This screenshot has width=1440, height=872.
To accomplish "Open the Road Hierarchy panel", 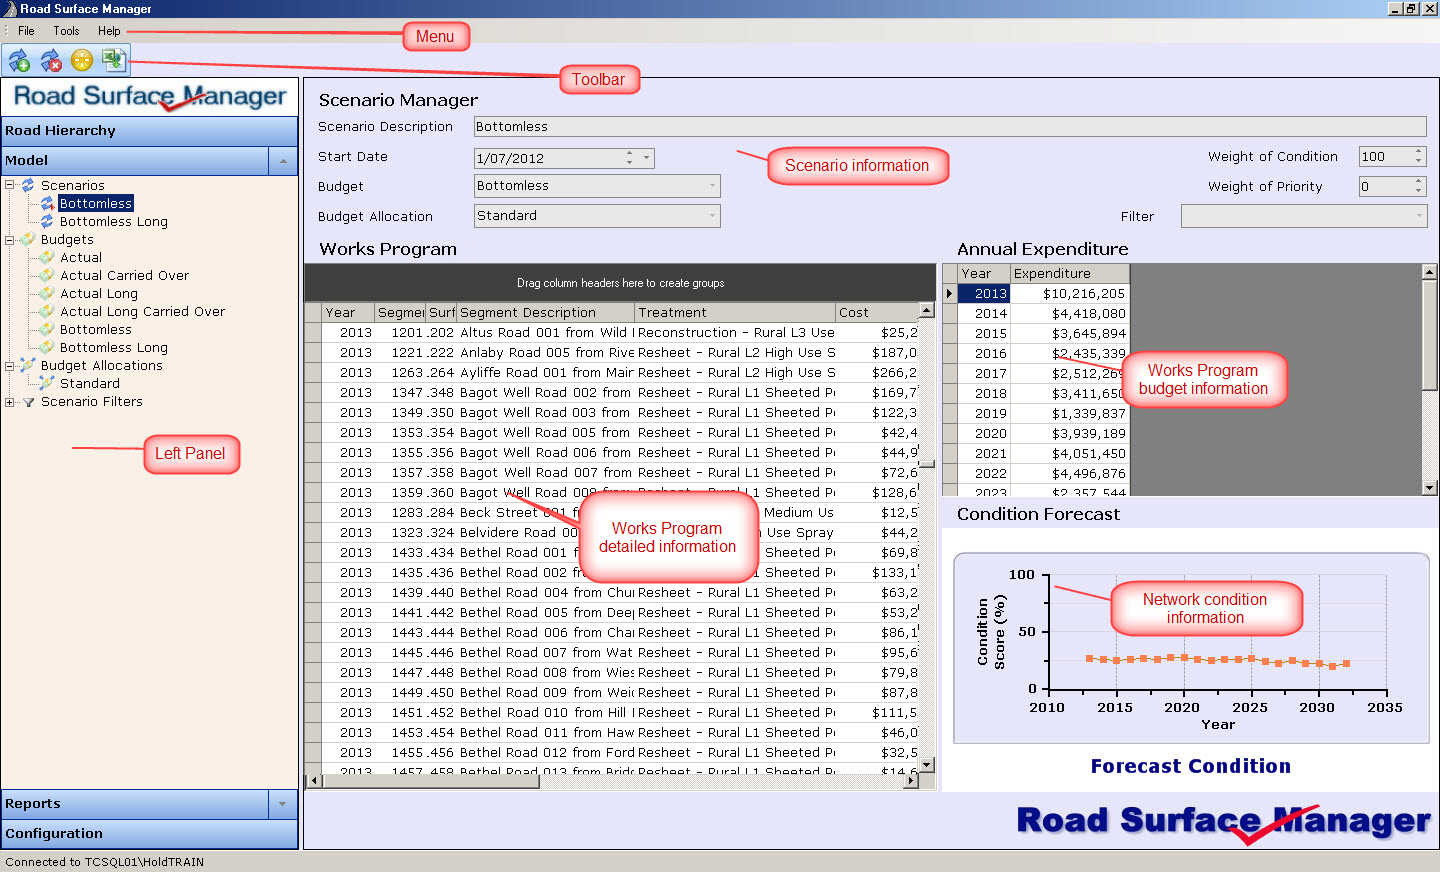I will (x=150, y=131).
